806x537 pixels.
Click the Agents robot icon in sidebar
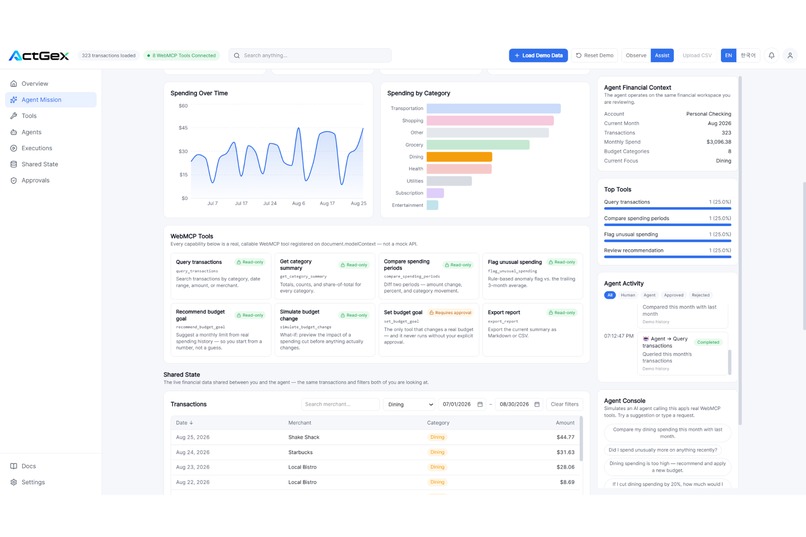coord(14,132)
